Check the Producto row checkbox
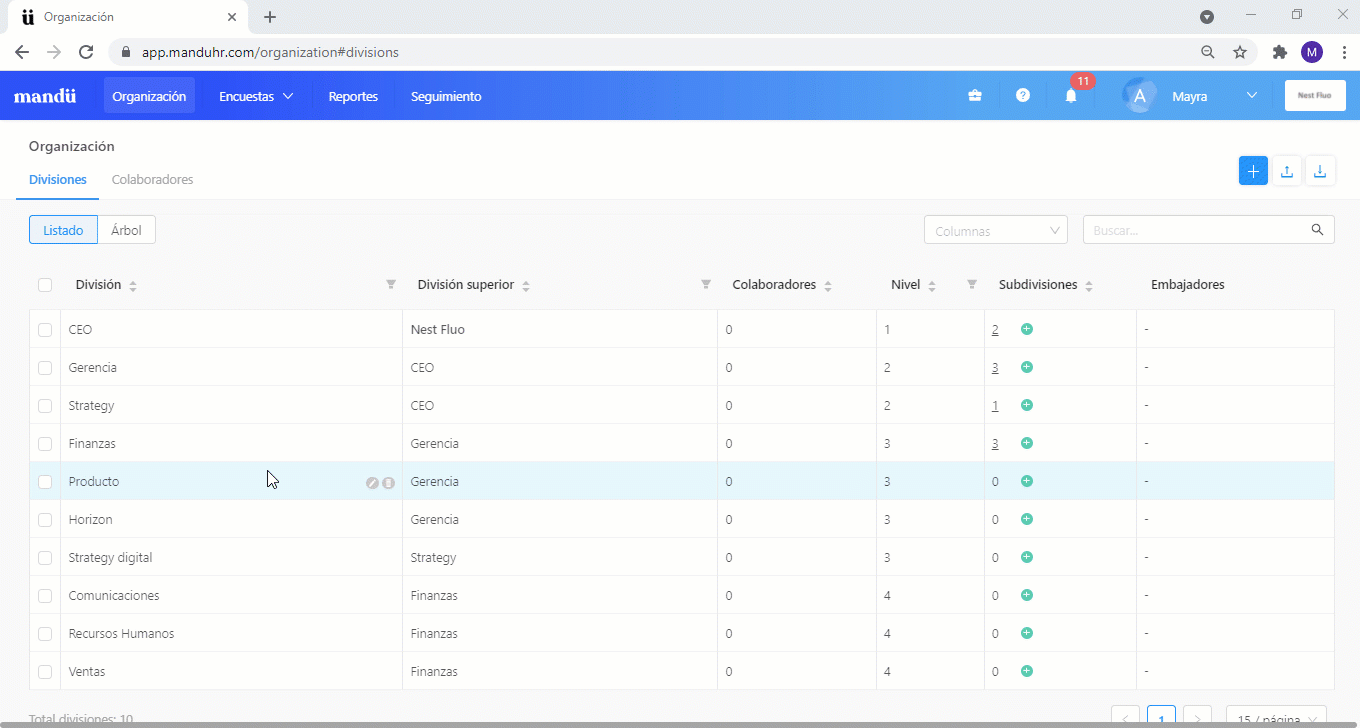 (45, 482)
